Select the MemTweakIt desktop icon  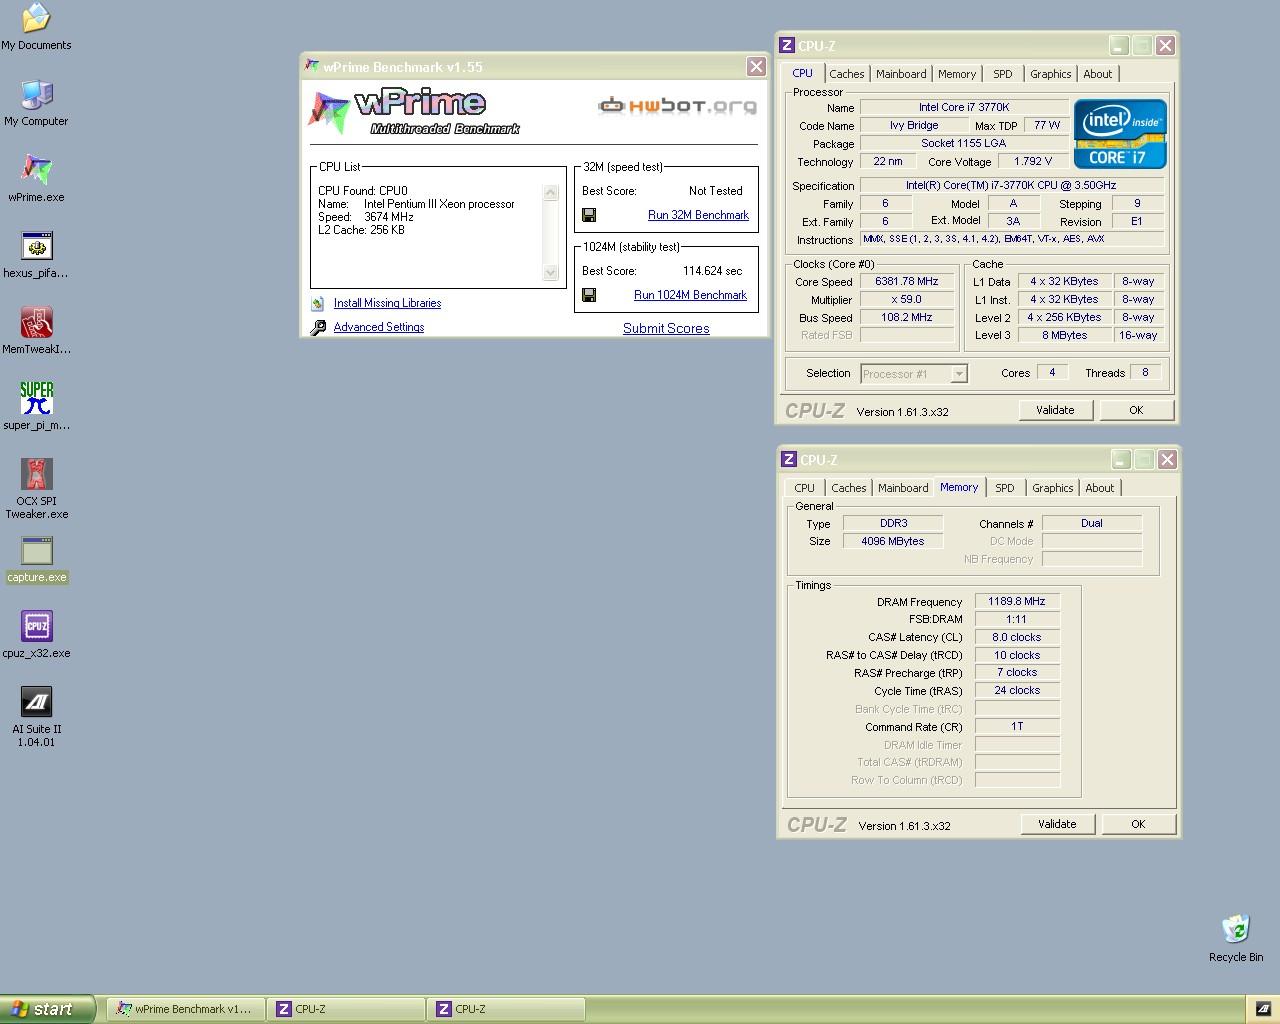click(36, 331)
